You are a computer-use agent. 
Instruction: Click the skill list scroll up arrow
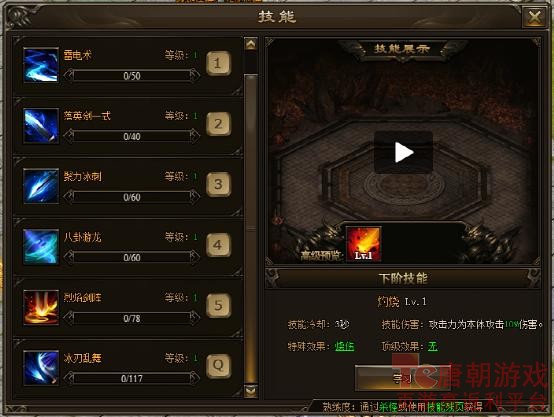click(x=251, y=44)
